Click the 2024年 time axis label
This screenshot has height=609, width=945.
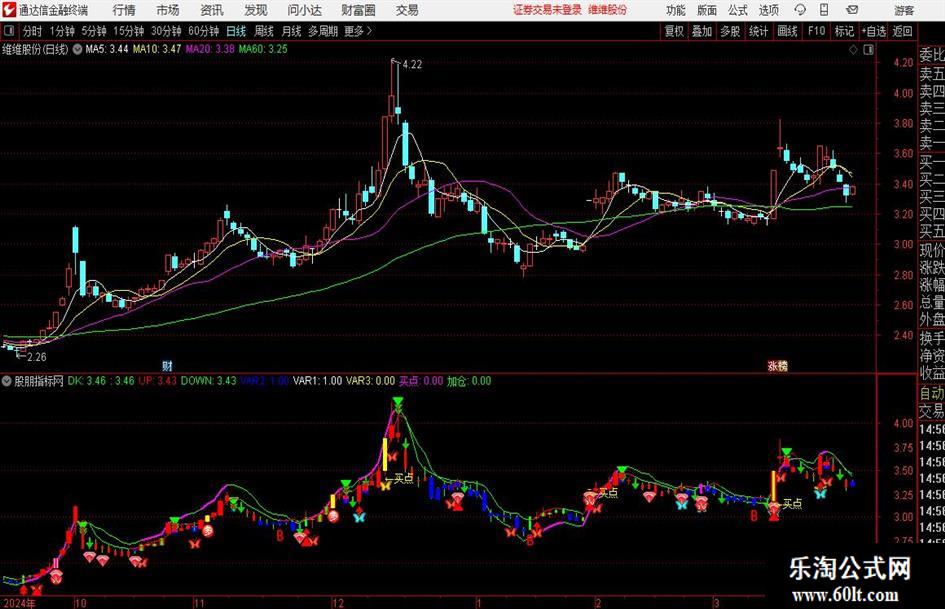[19, 603]
